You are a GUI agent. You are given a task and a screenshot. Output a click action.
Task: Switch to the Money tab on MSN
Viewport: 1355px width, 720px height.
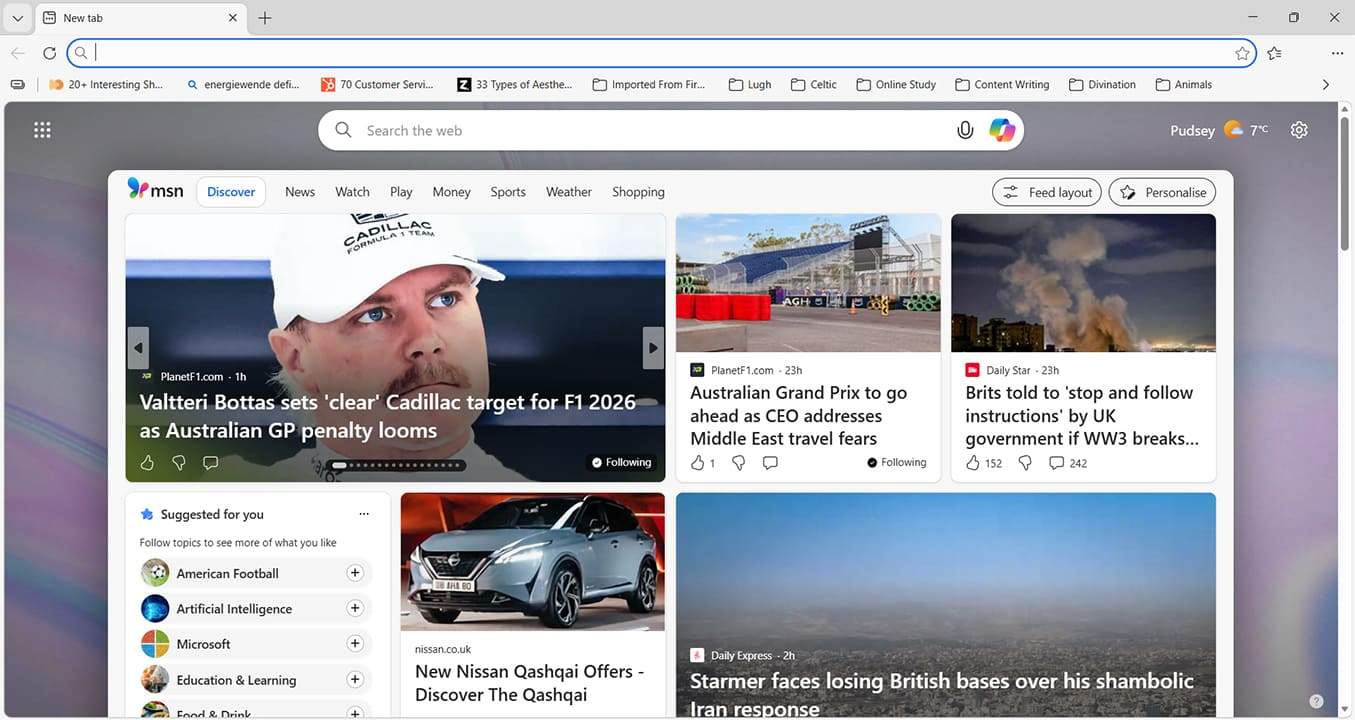point(451,191)
